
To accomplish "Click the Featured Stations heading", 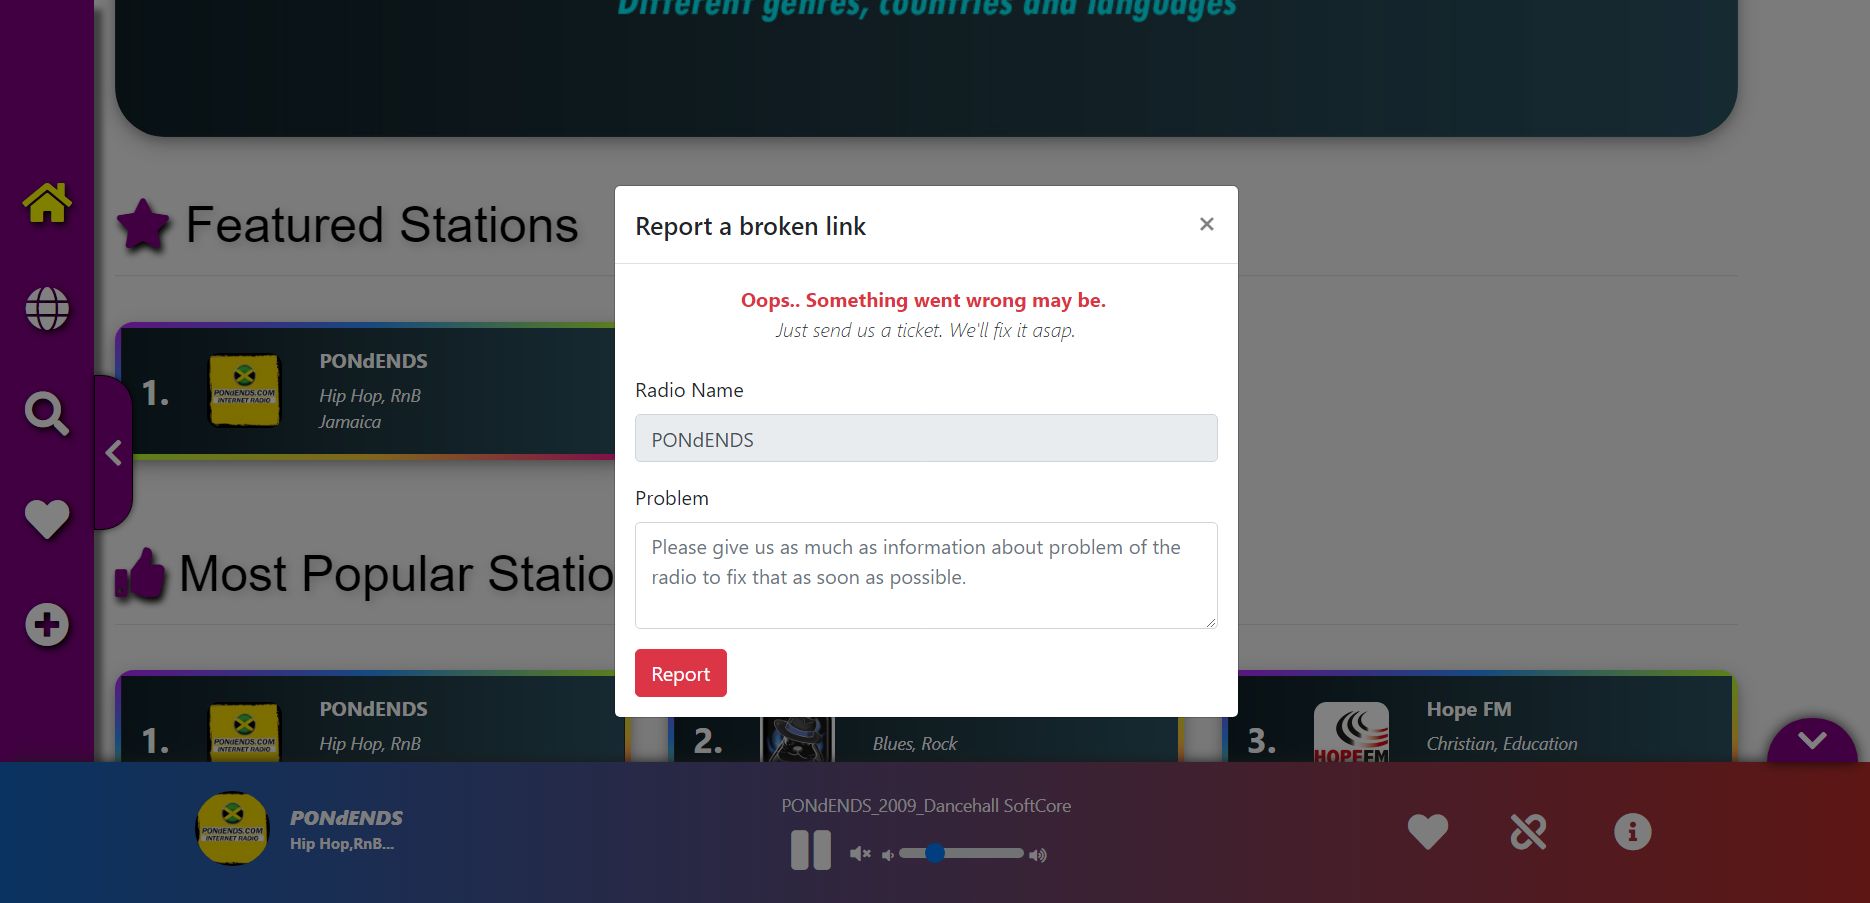I will (x=382, y=225).
